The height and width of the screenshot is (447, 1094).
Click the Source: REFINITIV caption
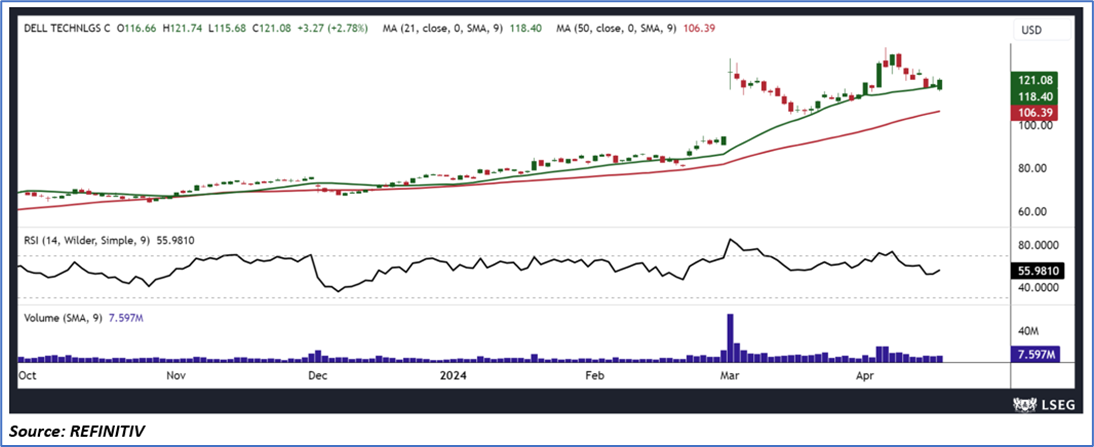[x=75, y=432]
